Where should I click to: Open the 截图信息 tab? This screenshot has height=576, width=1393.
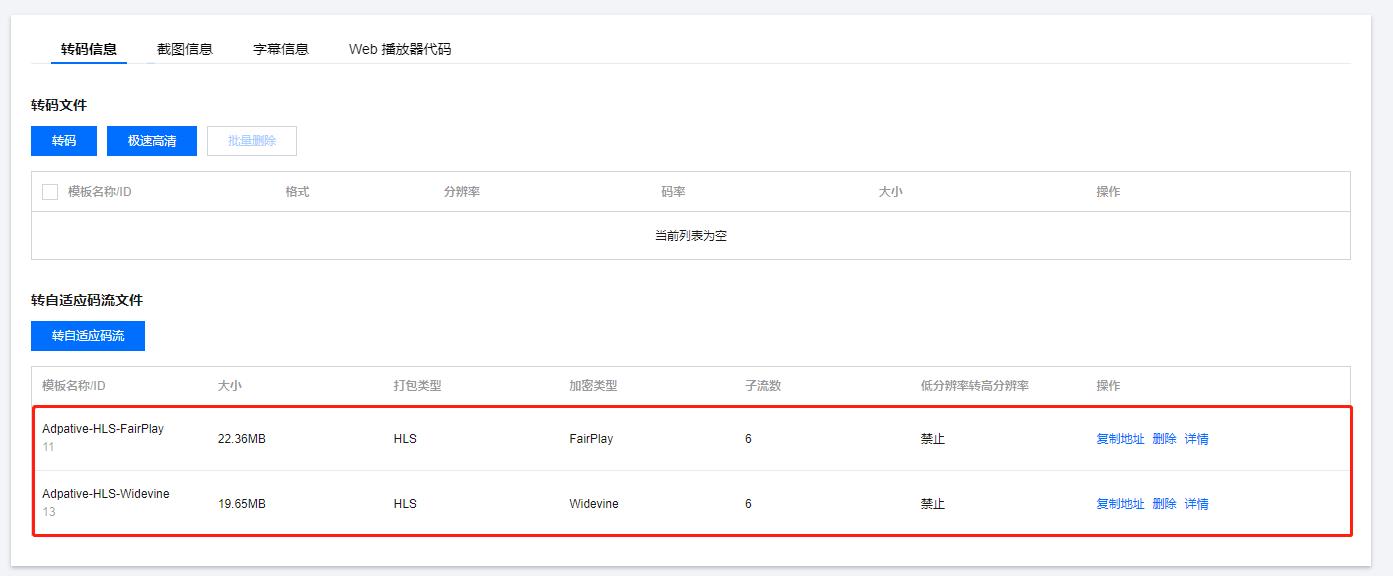click(x=185, y=48)
